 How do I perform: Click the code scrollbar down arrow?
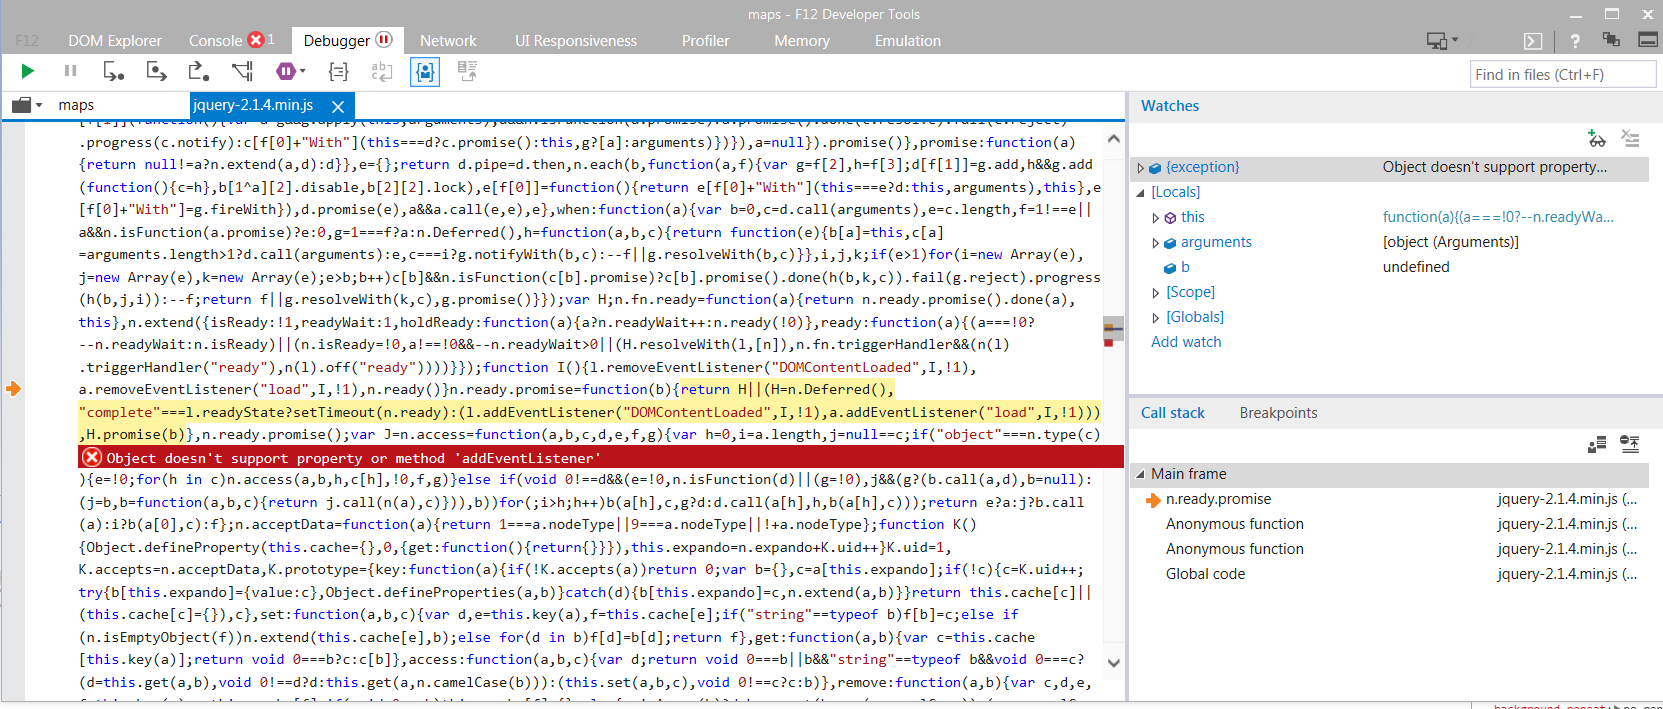click(1113, 662)
